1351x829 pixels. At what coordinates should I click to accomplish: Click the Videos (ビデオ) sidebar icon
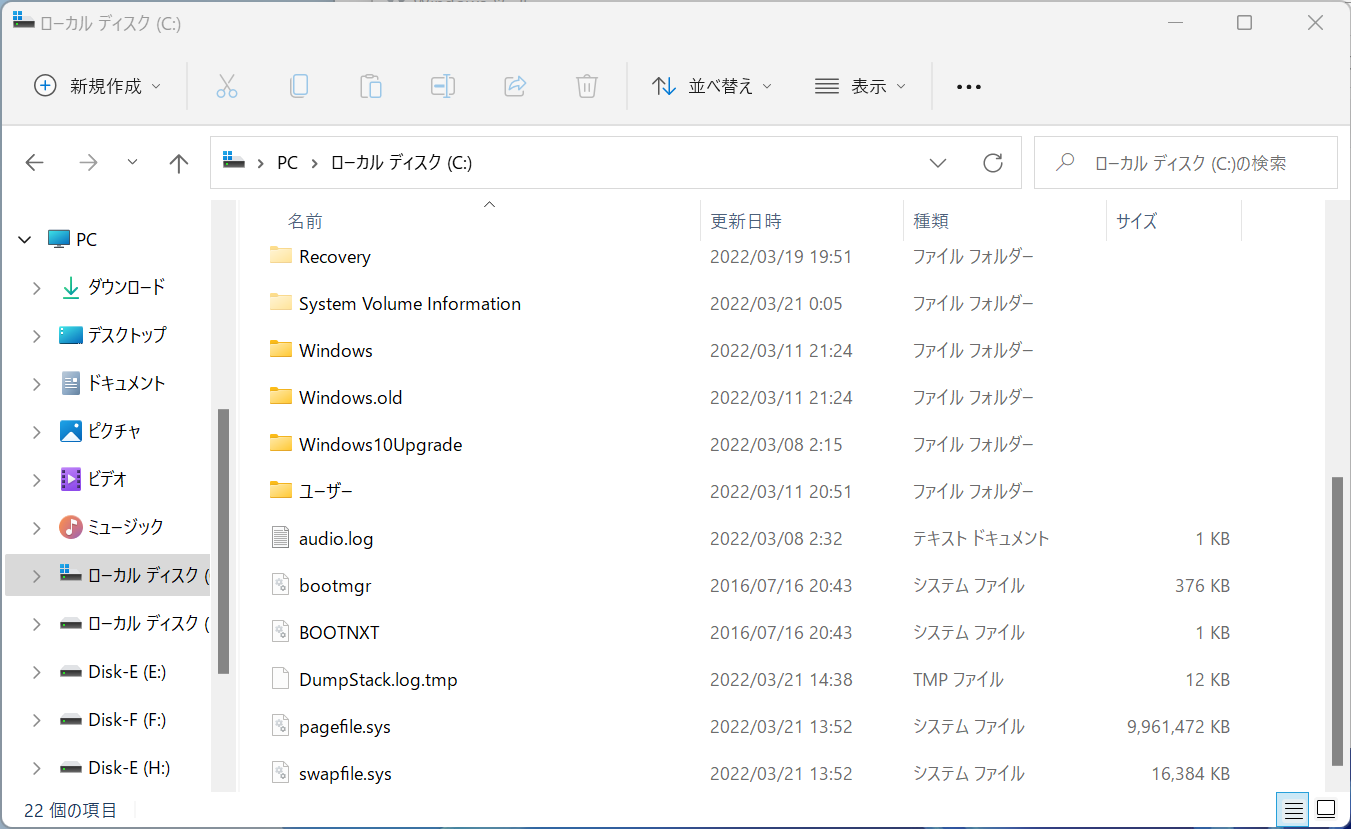71,479
